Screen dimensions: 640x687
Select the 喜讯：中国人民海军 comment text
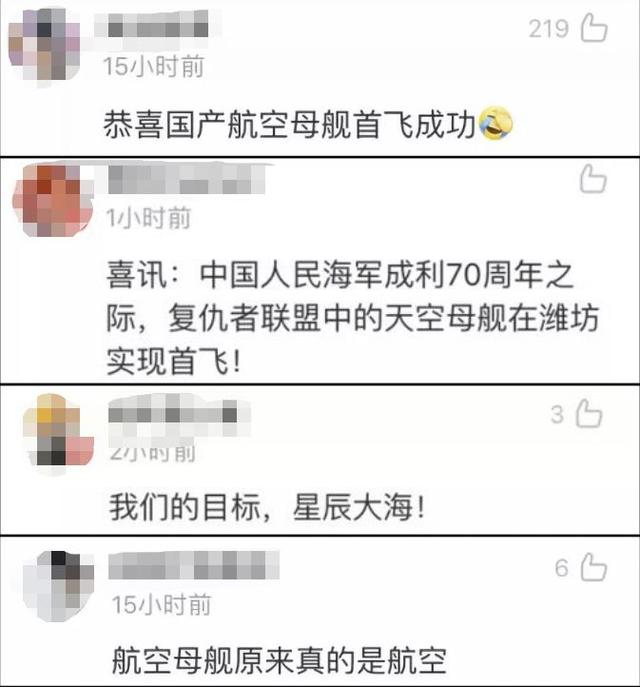(x=353, y=319)
